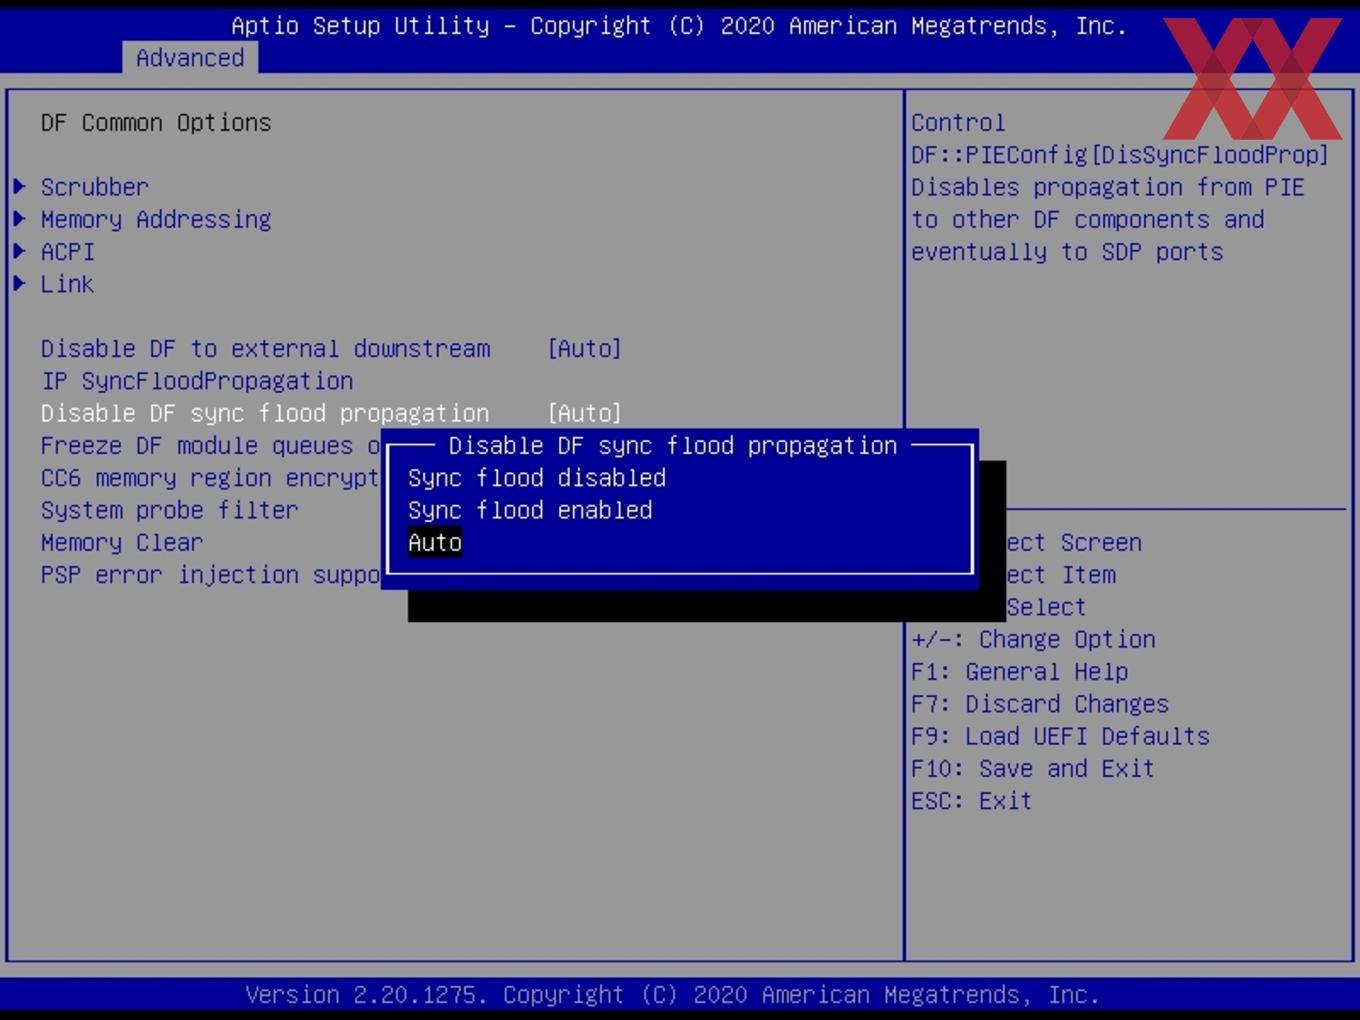This screenshot has height=1020, width=1360.
Task: Expand the Memory Addressing submenu arrow
Action: pos(19,219)
